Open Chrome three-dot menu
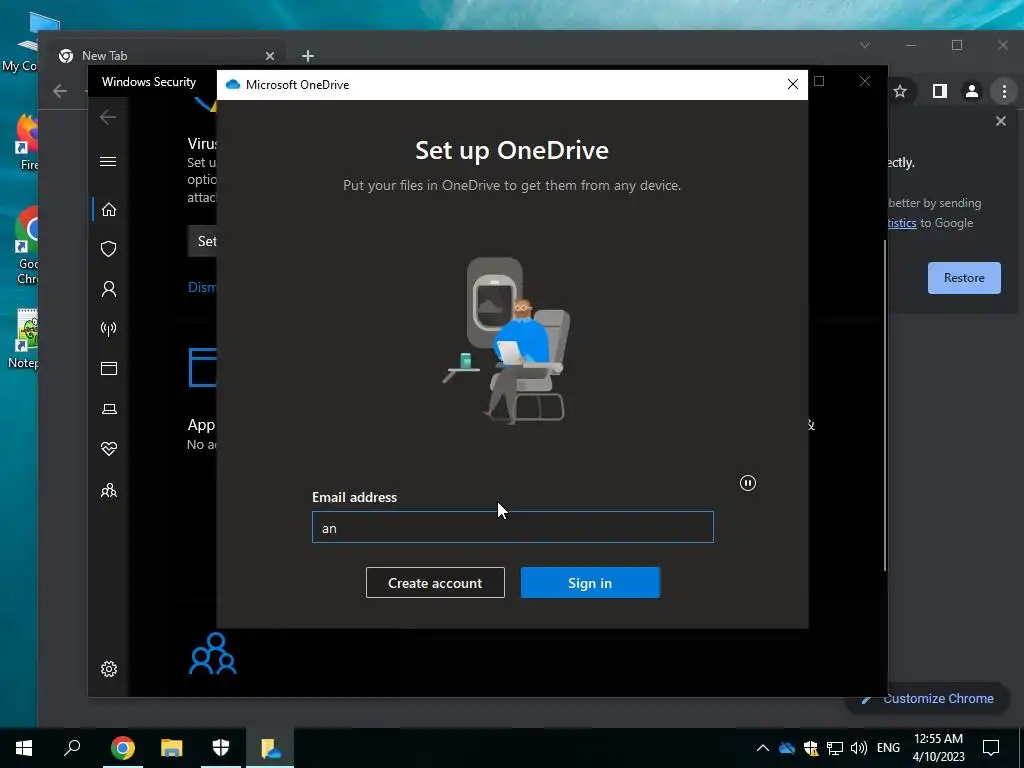The image size is (1024, 768). pos(1004,91)
